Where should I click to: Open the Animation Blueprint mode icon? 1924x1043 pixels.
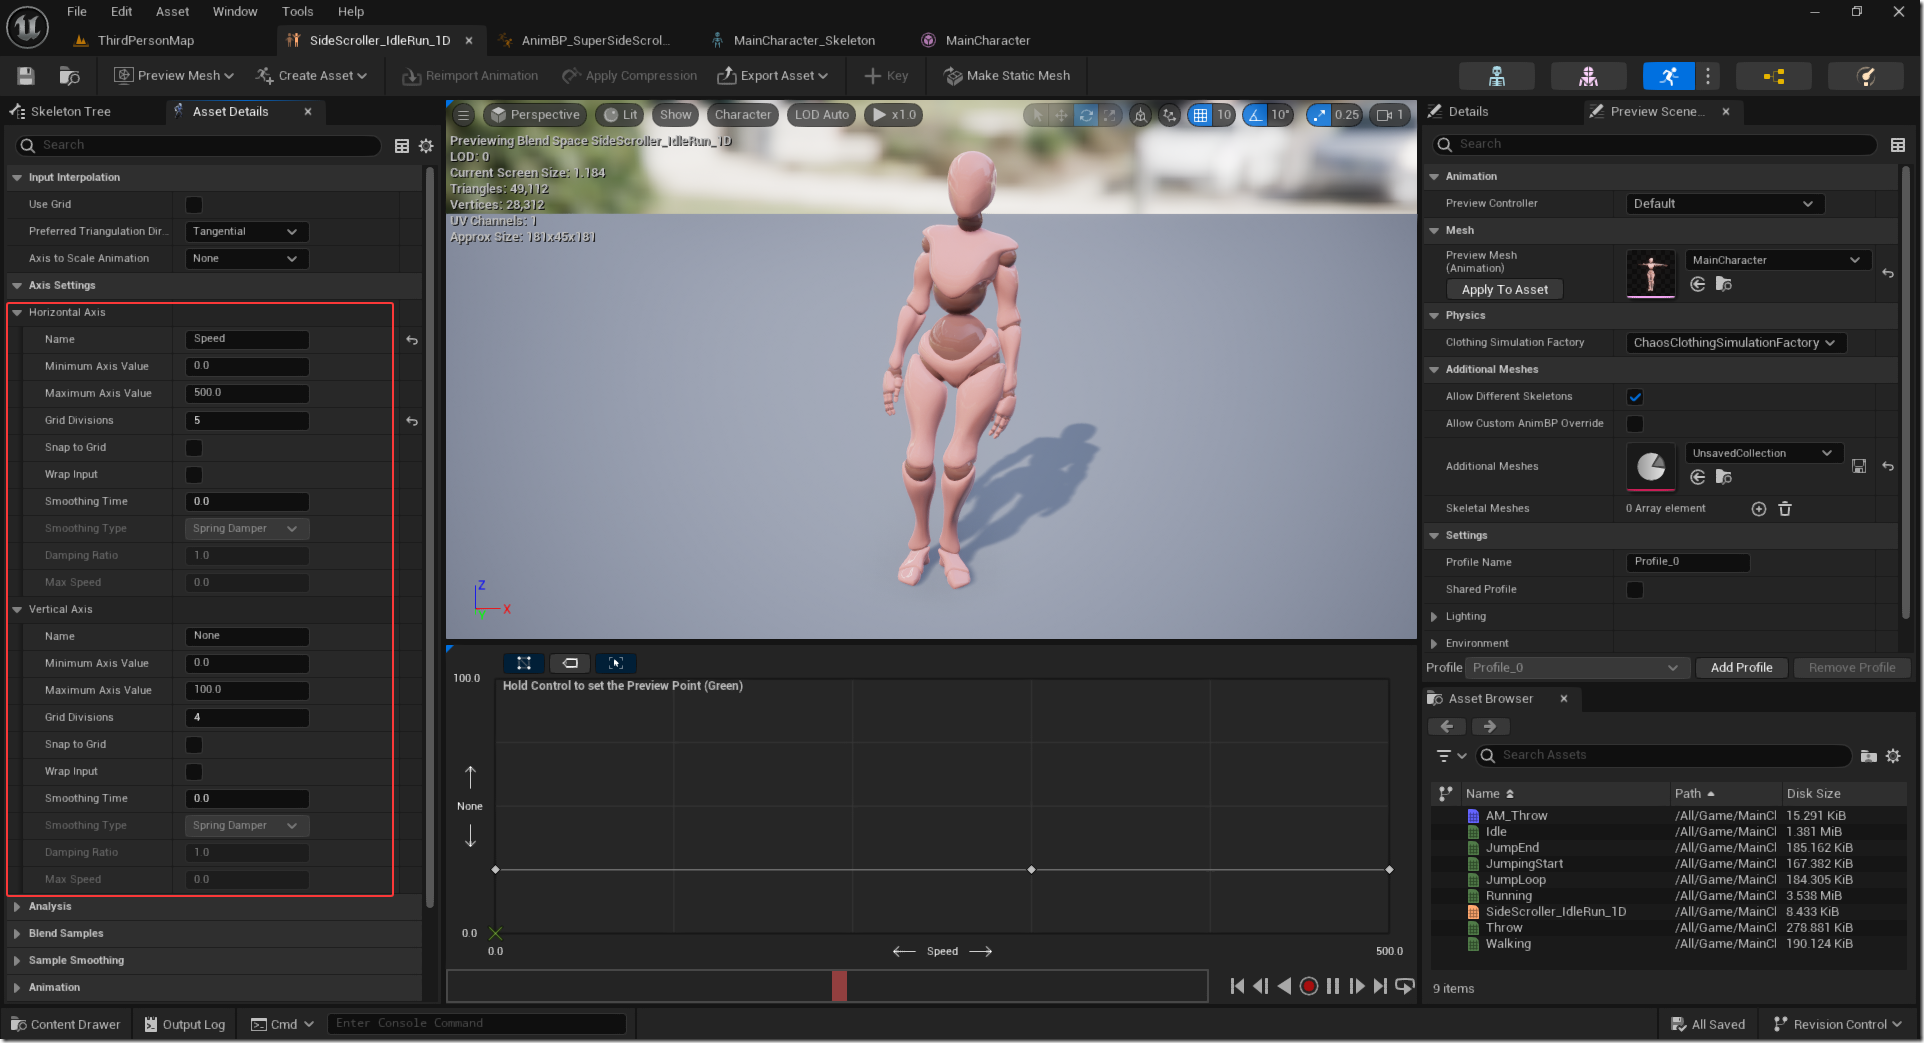pyautogui.click(x=1773, y=76)
